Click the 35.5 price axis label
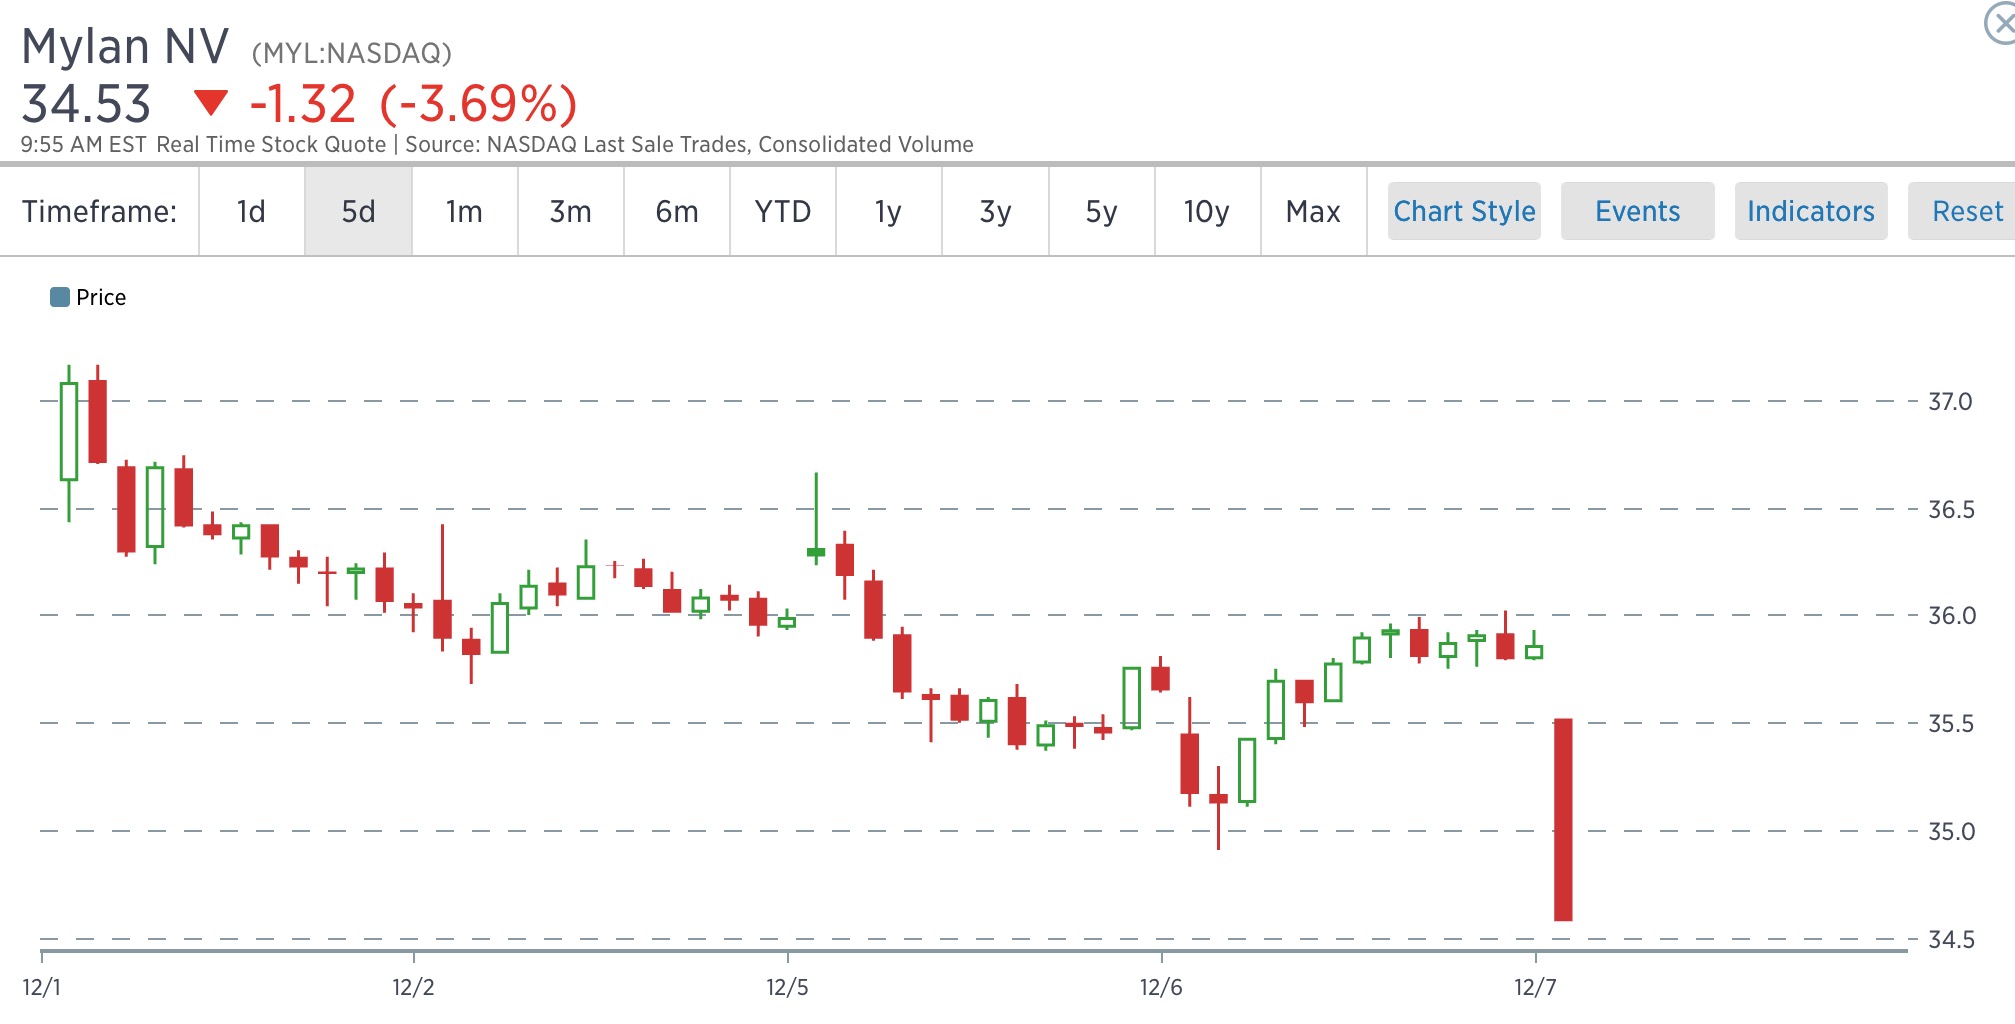This screenshot has height=1024, width=2015. pyautogui.click(x=1951, y=723)
